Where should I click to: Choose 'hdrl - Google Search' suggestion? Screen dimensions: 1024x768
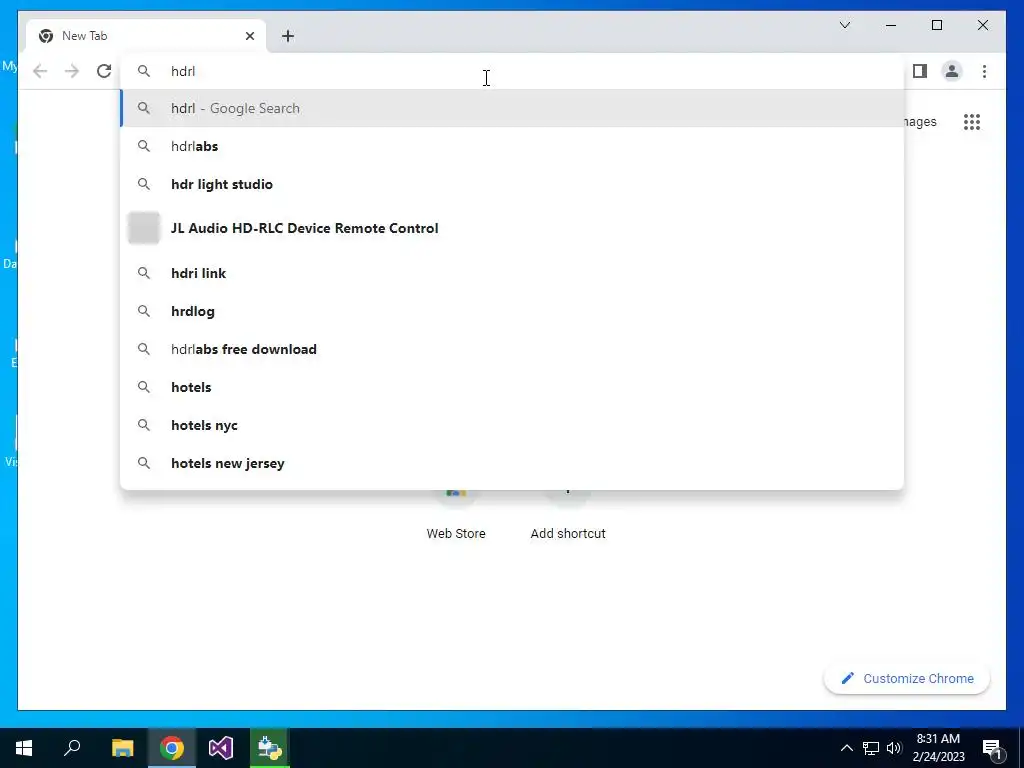click(513, 108)
